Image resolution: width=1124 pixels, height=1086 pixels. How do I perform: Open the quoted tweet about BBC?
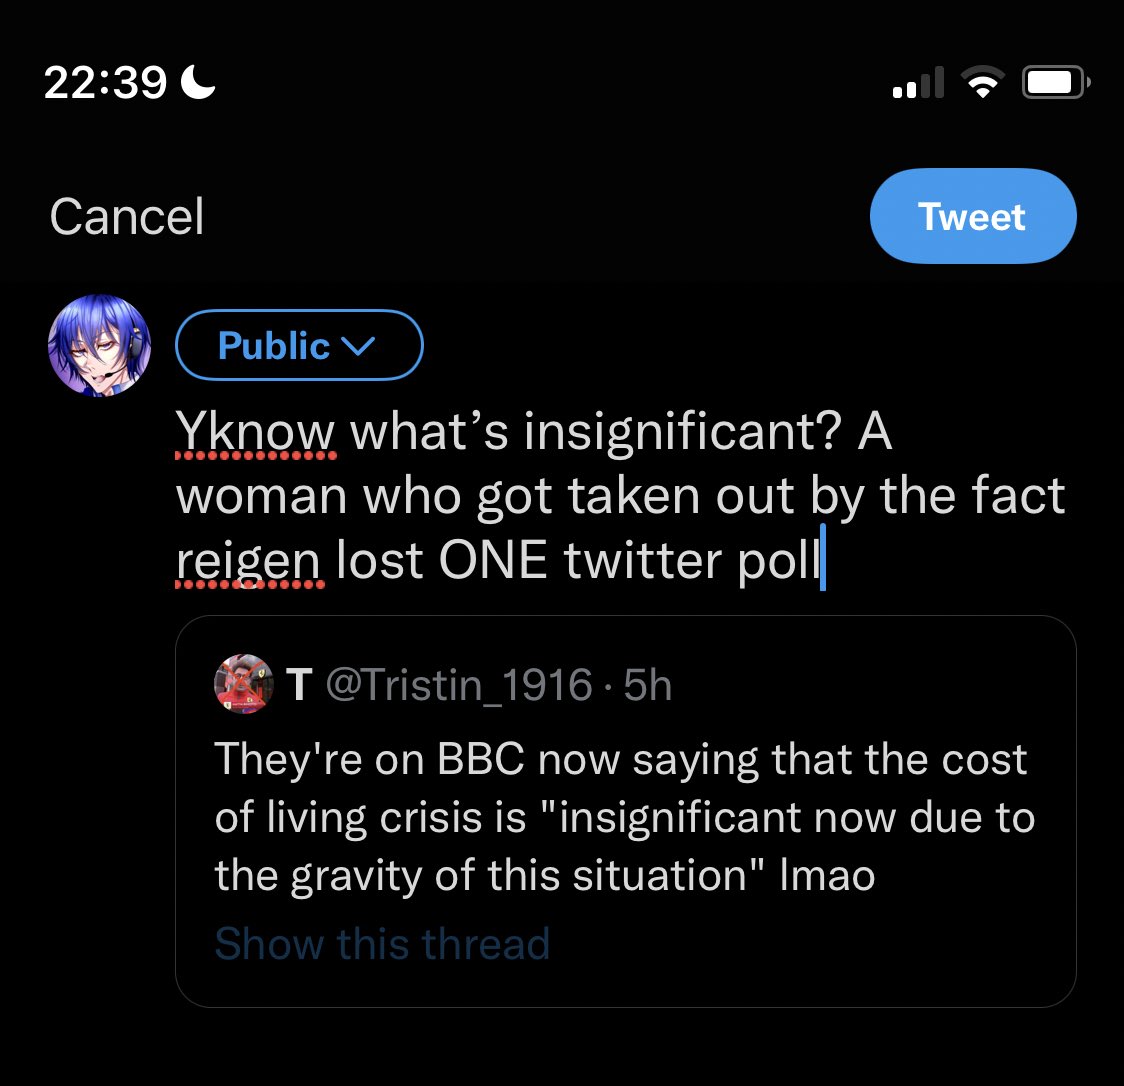point(625,817)
